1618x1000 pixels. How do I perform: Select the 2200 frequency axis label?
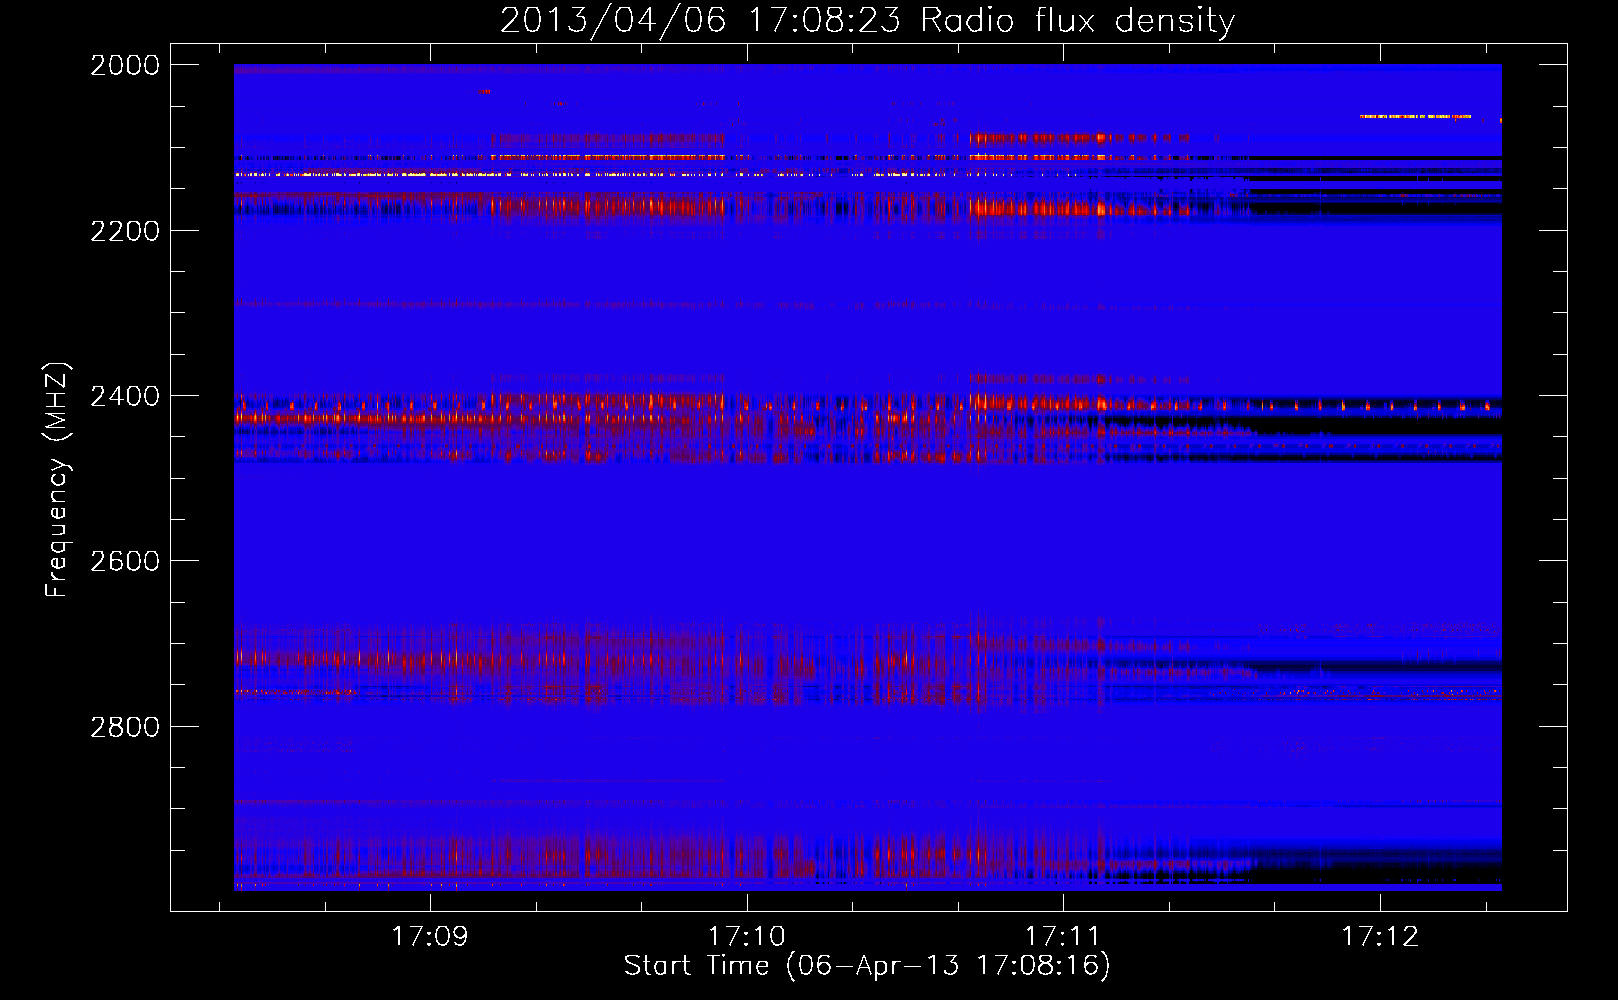[x=125, y=231]
